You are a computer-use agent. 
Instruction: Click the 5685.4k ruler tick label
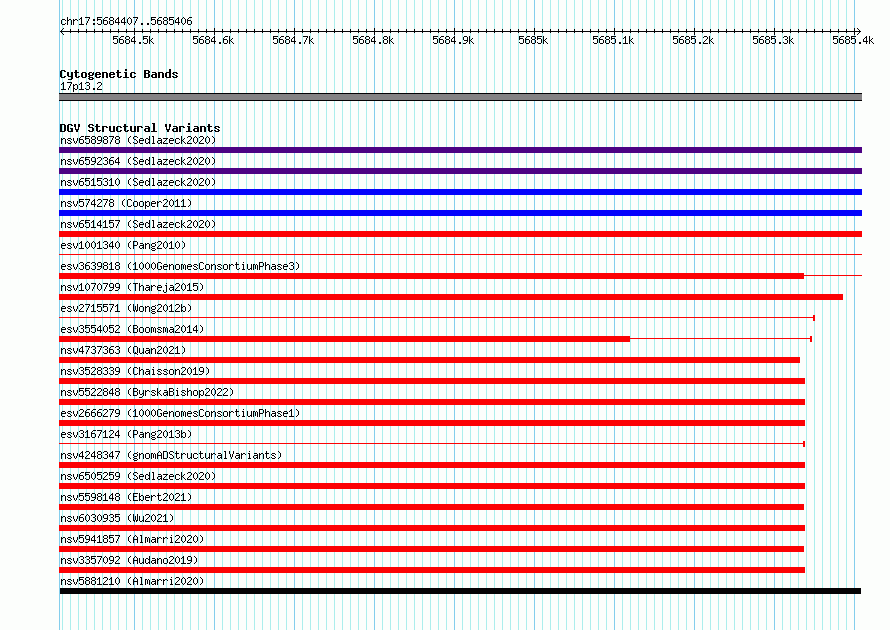click(853, 40)
